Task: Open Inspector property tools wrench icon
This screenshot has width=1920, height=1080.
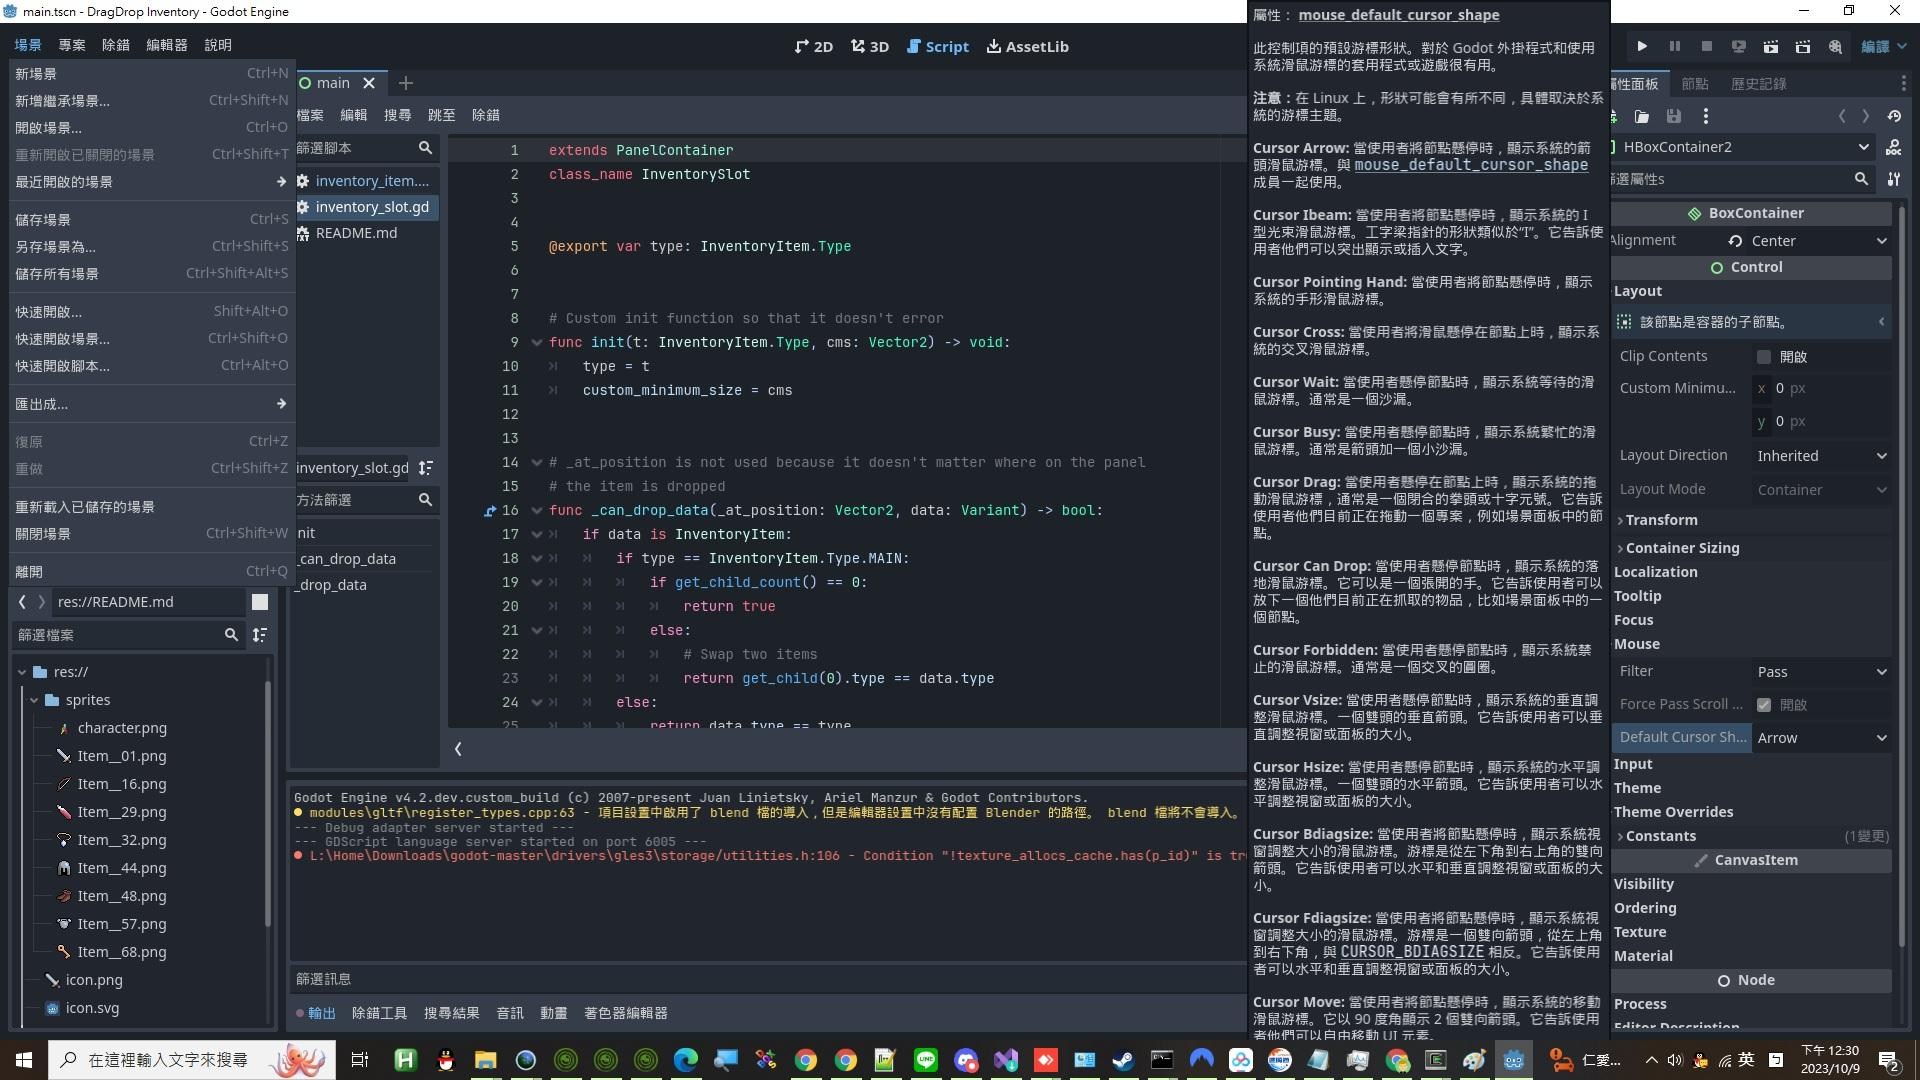Action: (1893, 179)
